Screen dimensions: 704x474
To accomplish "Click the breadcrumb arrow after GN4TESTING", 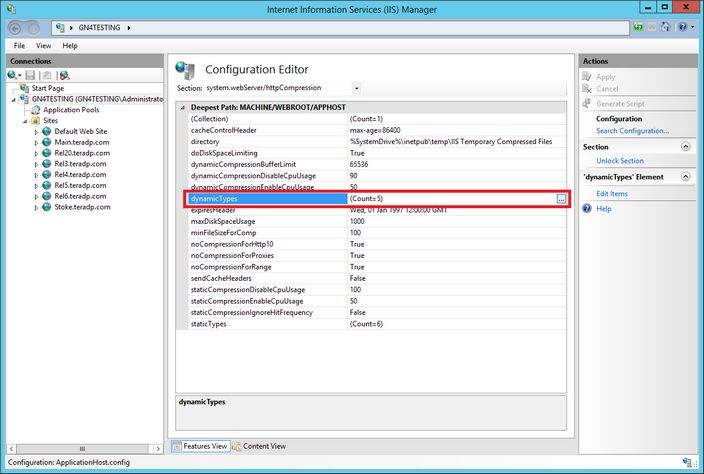I will [129, 28].
